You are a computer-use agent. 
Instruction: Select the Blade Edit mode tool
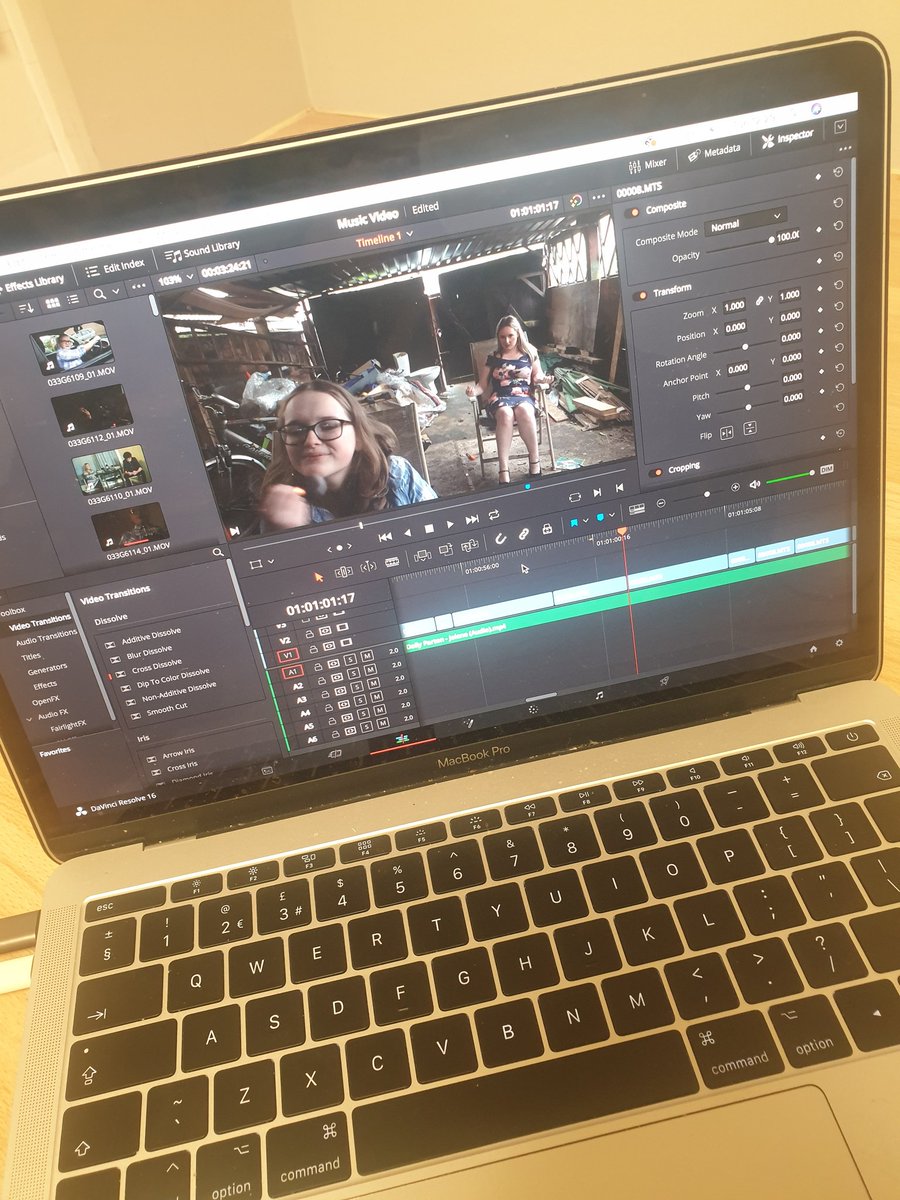point(392,563)
